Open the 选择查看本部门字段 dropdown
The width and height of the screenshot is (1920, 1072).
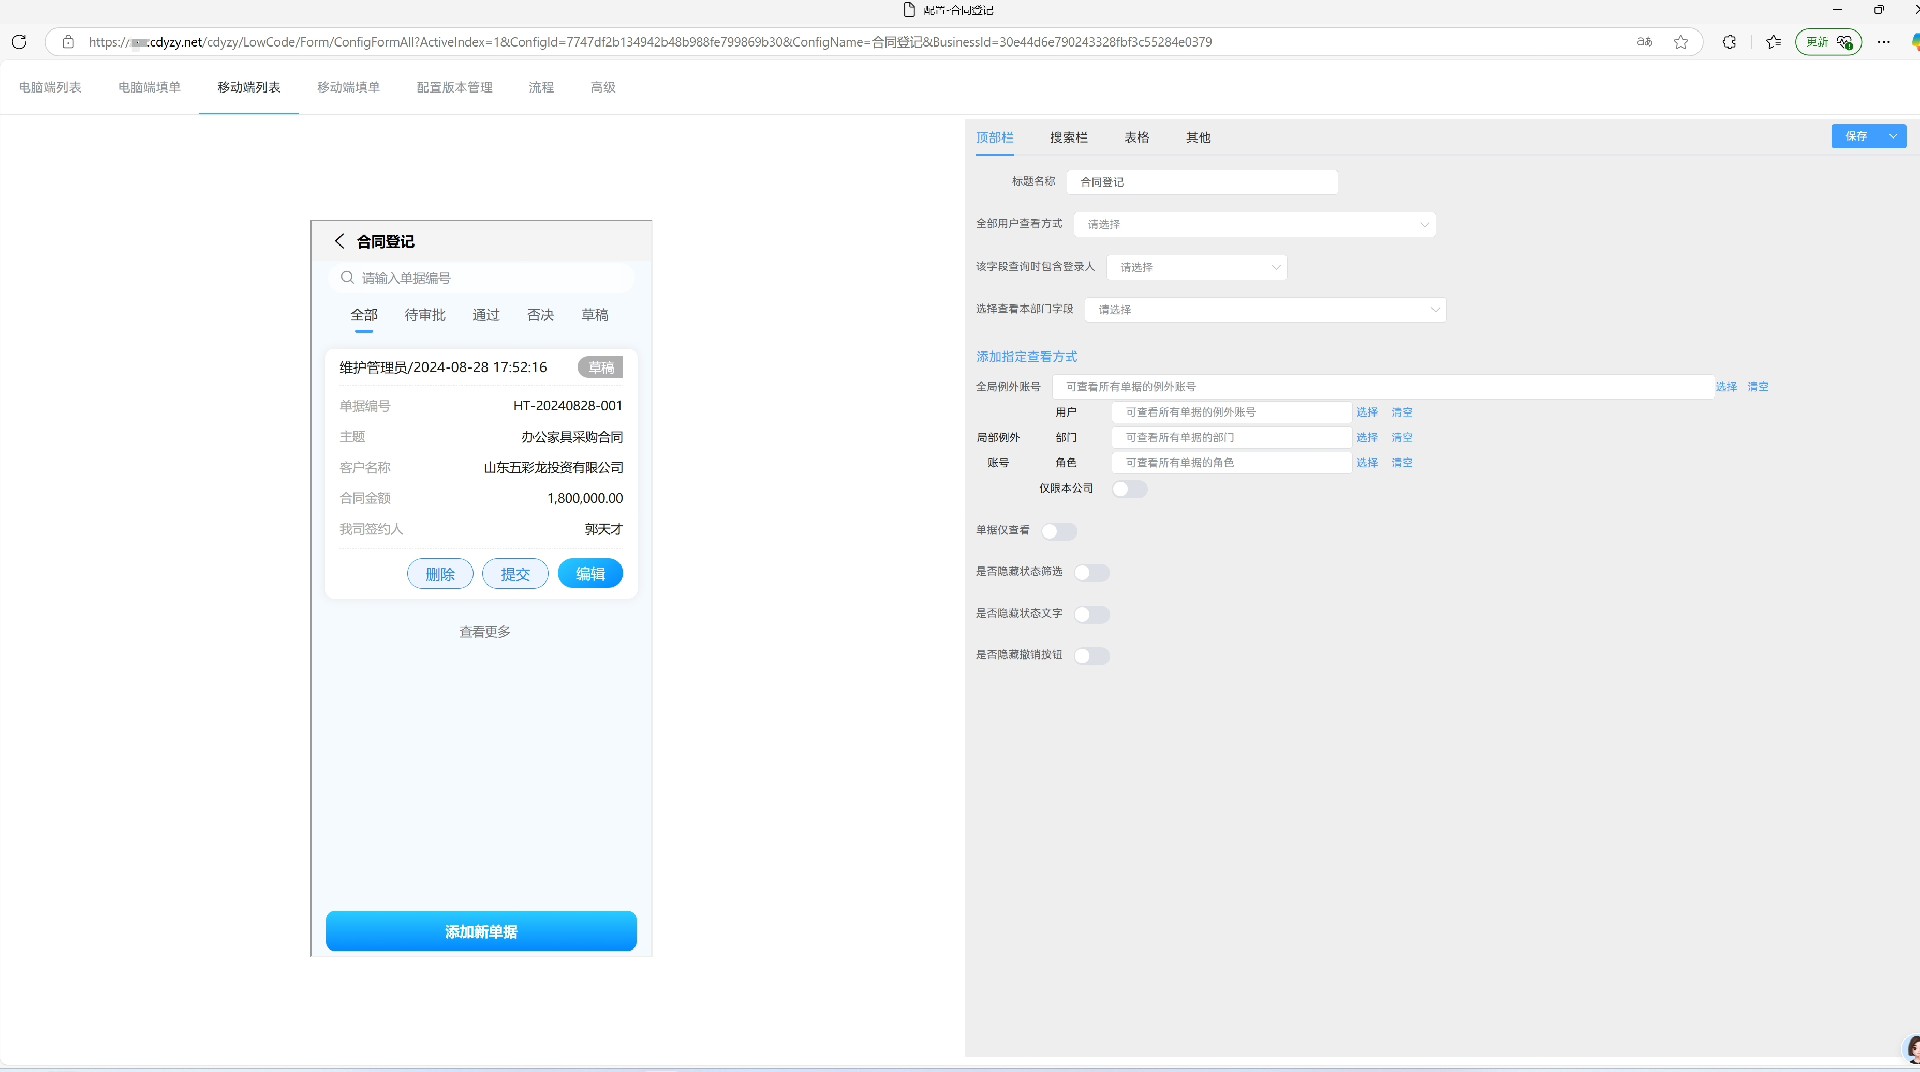click(x=1265, y=310)
